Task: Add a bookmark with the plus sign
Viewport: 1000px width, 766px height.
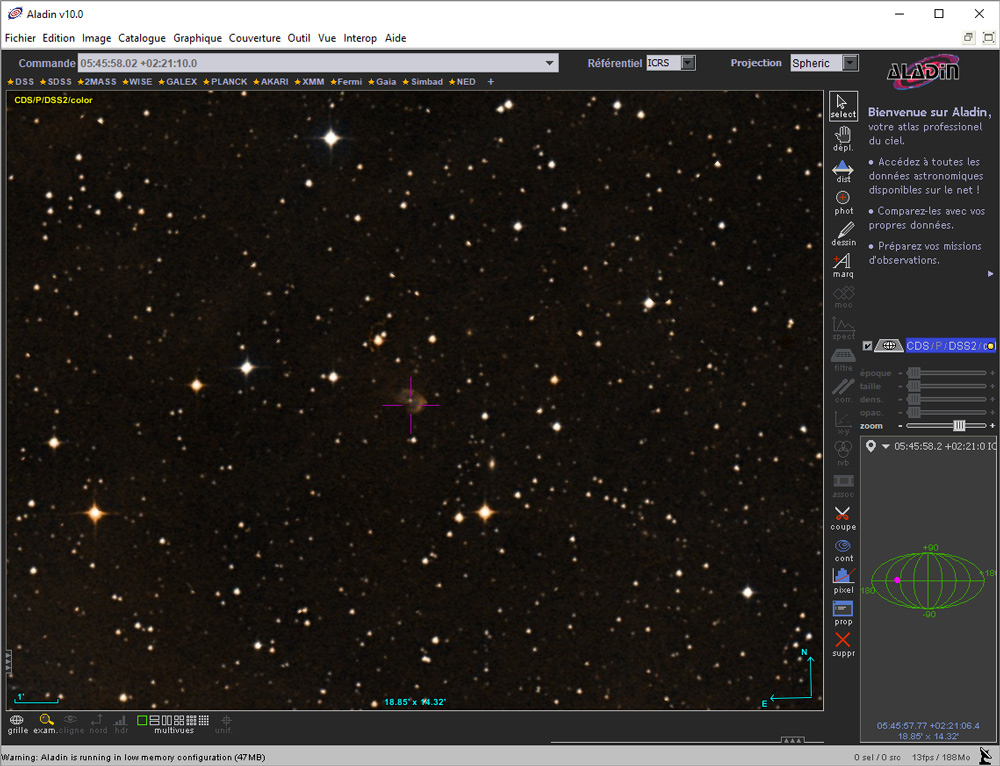Action: (490, 82)
